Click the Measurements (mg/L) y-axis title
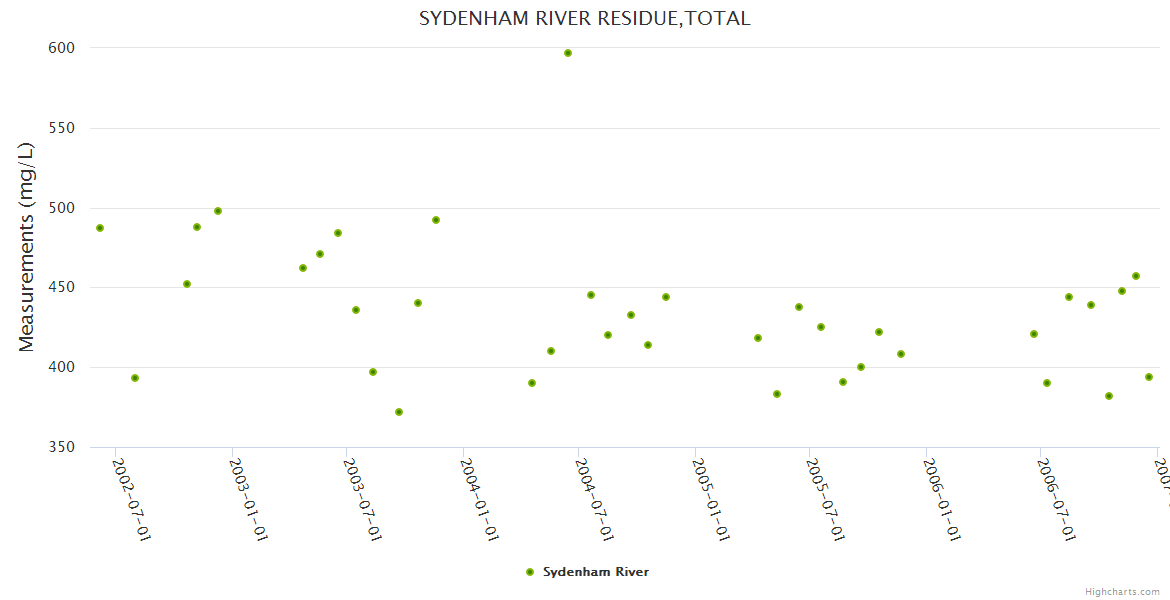The height and width of the screenshot is (600, 1170). click(x=27, y=247)
